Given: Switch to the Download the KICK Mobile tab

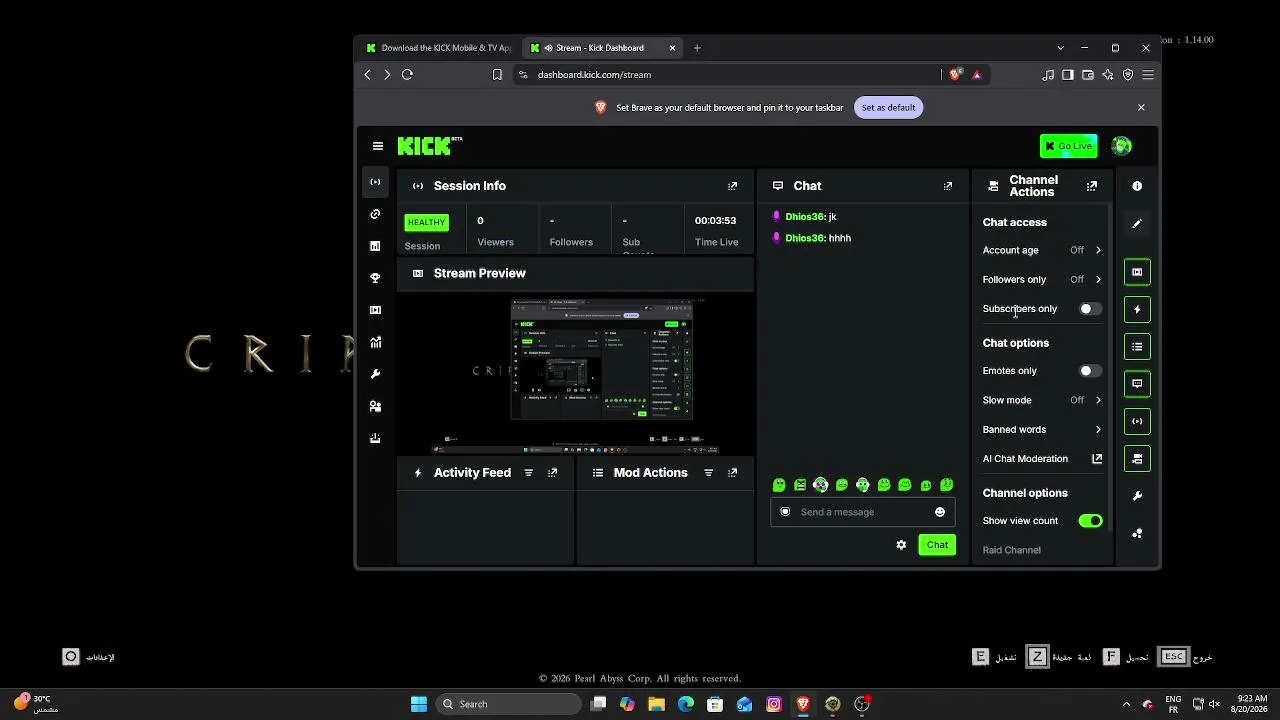Looking at the screenshot, I should click(x=439, y=48).
